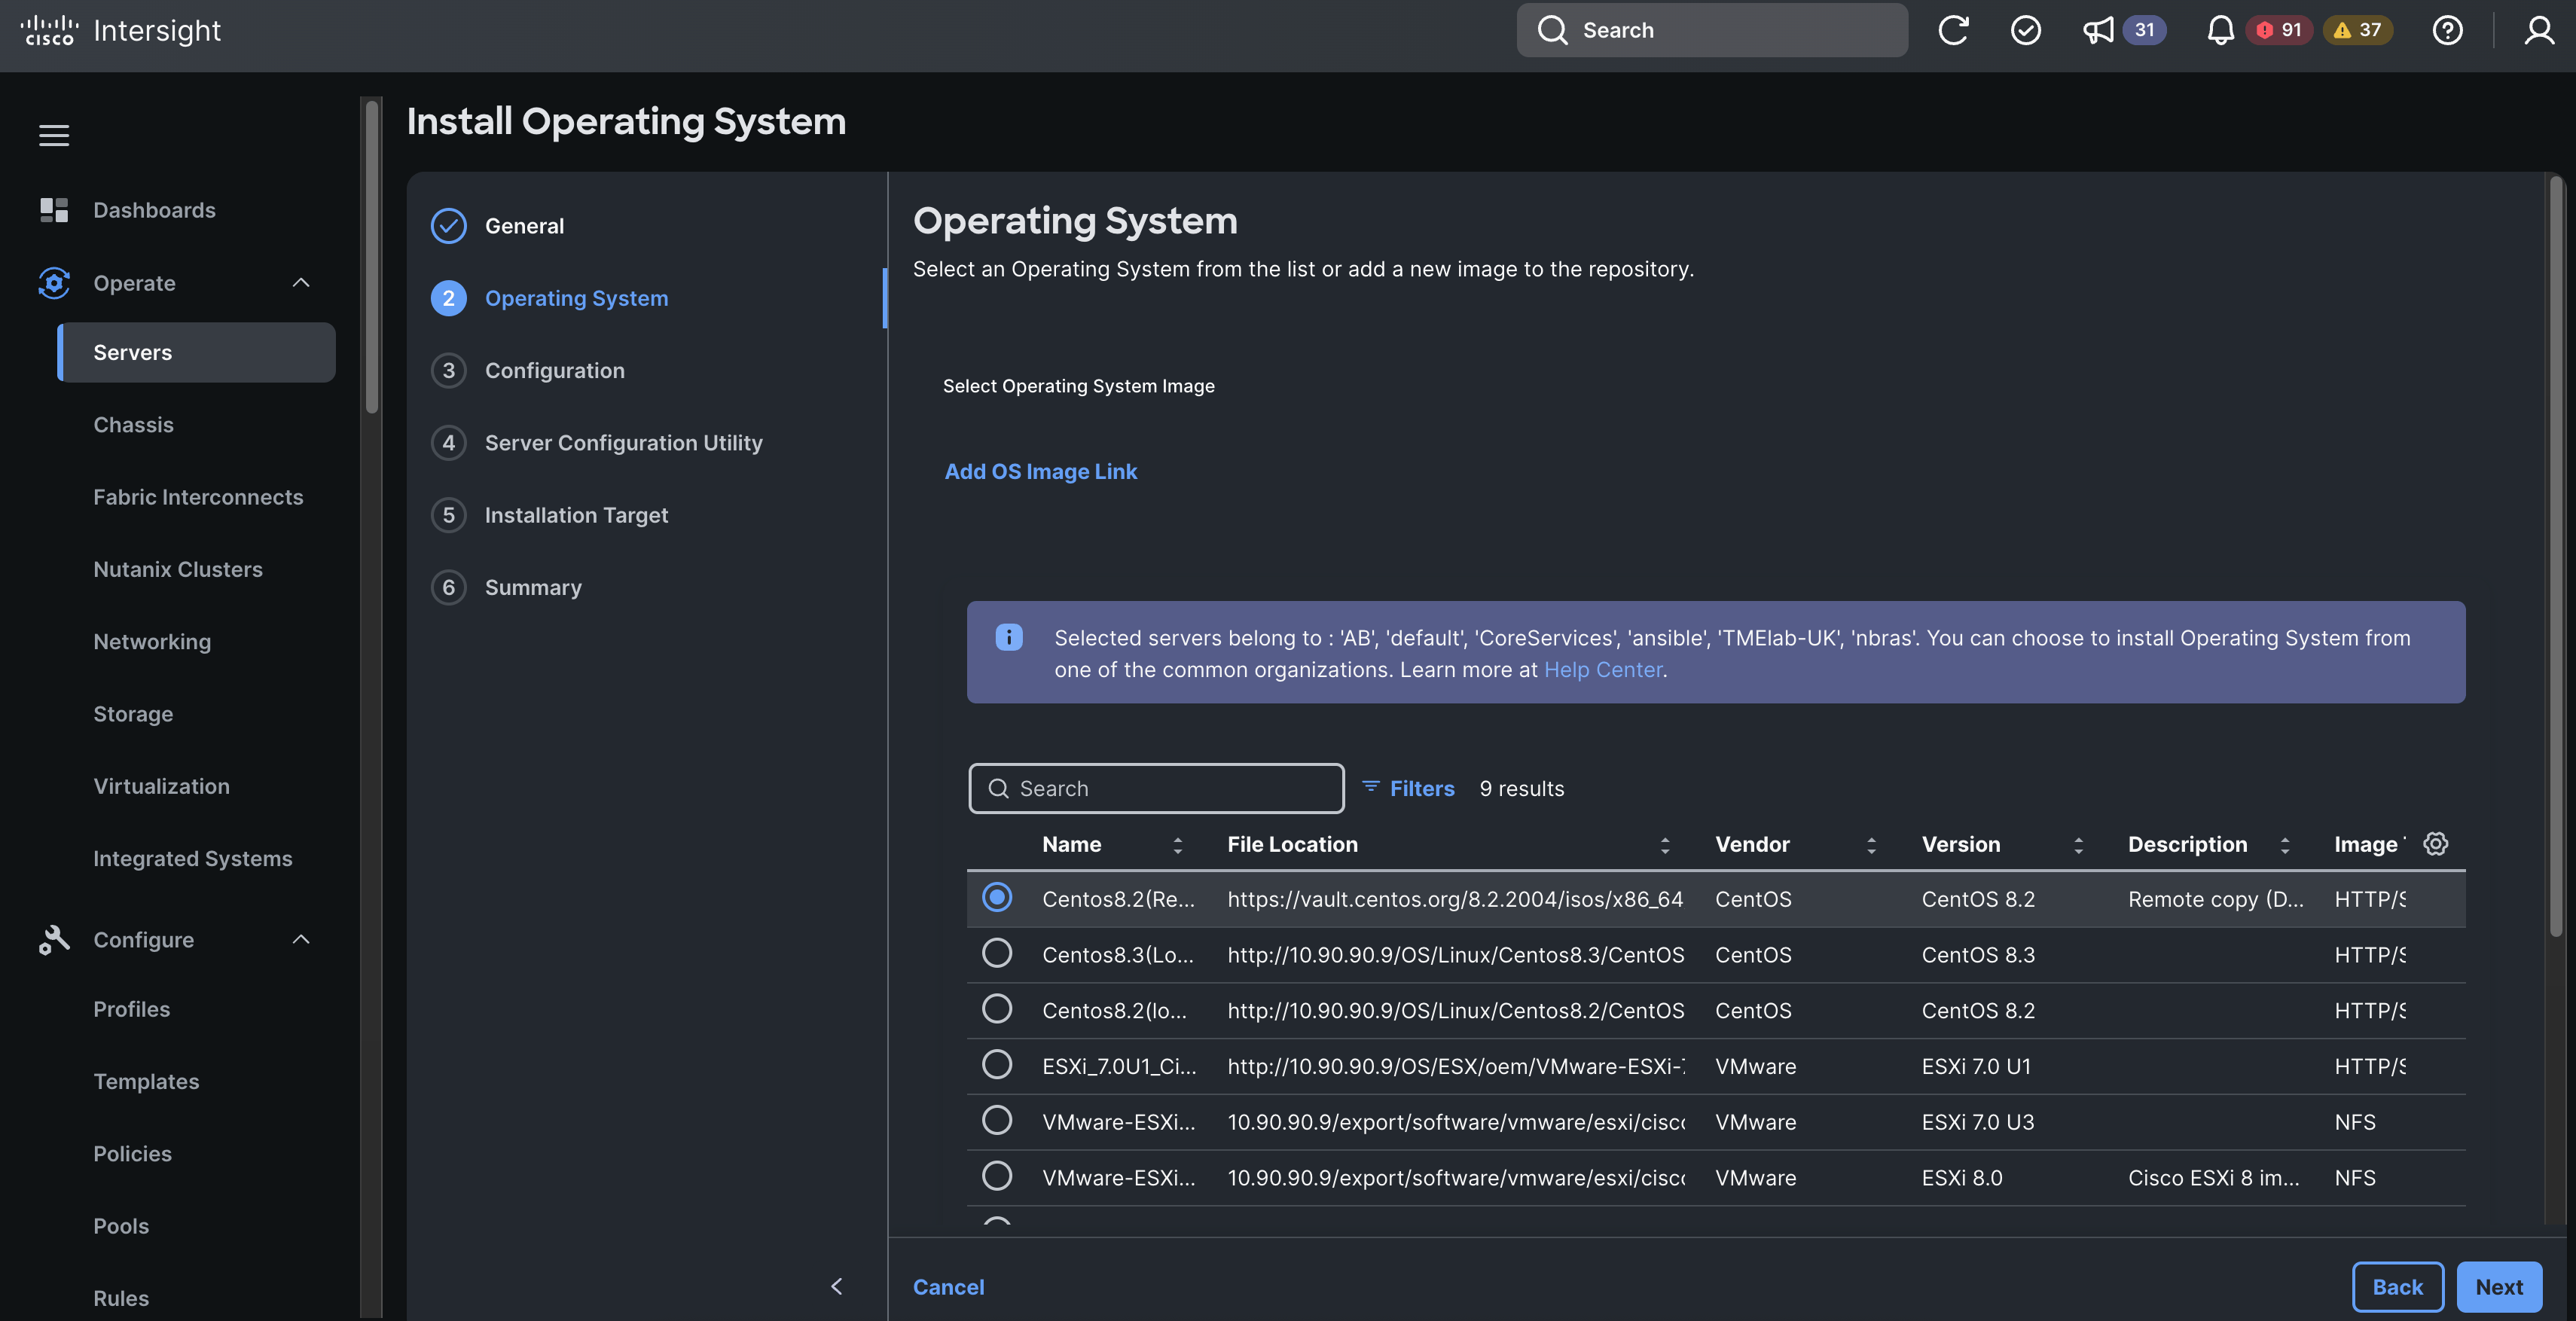This screenshot has width=2576, height=1321.
Task: Toggle the hamburger navigation menu
Action: [x=54, y=135]
